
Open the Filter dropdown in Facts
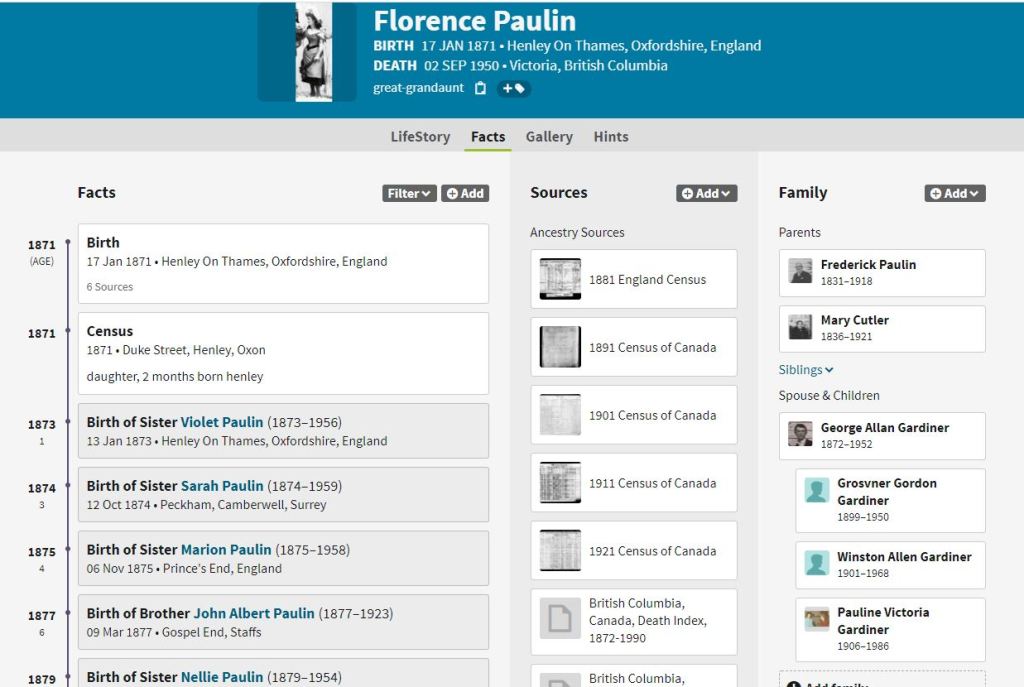[409, 193]
